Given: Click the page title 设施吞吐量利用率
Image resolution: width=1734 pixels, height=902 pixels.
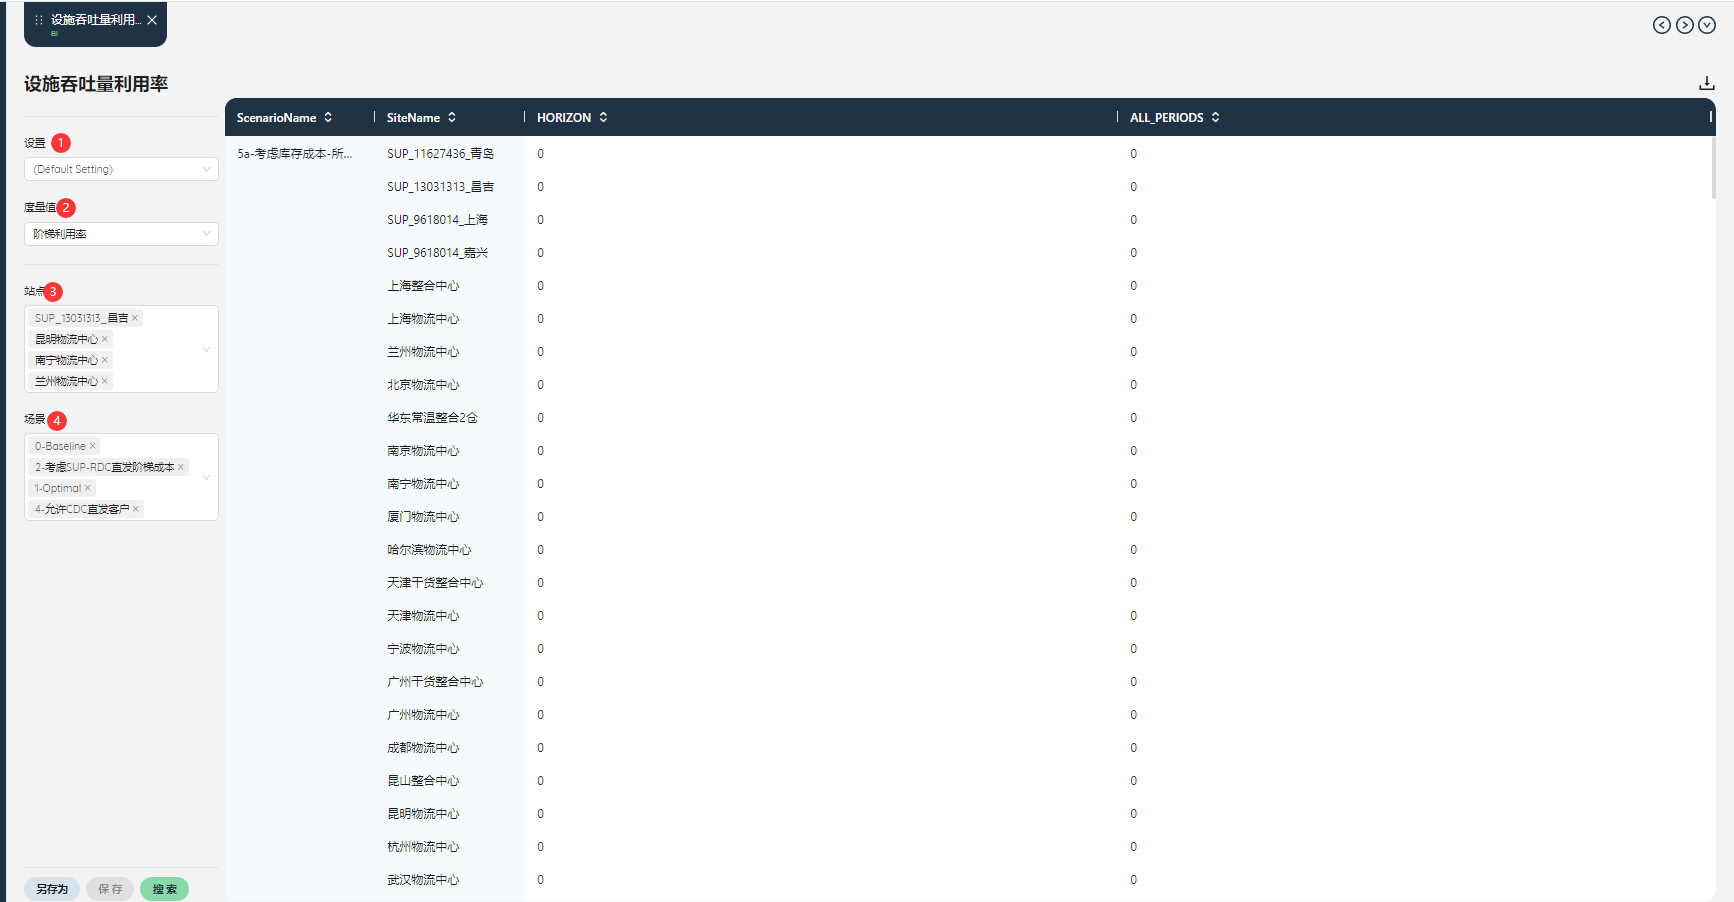Looking at the screenshot, I should click(96, 84).
